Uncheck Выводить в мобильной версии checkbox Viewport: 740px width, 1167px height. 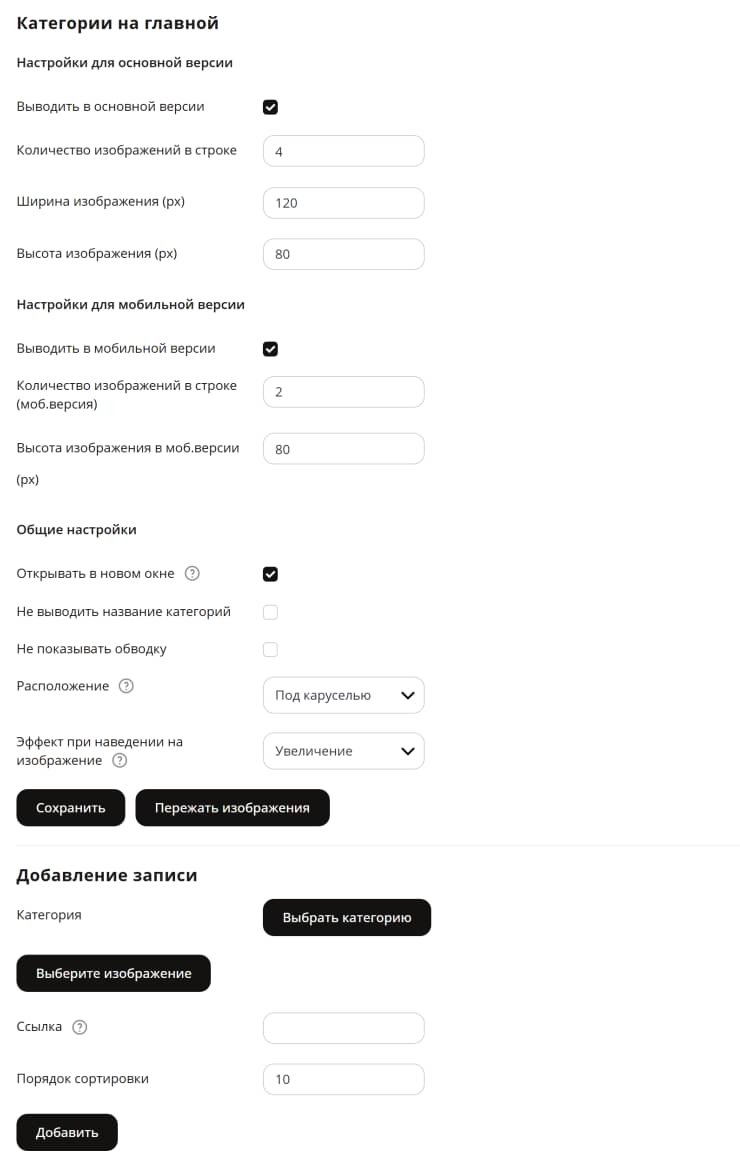point(270,349)
